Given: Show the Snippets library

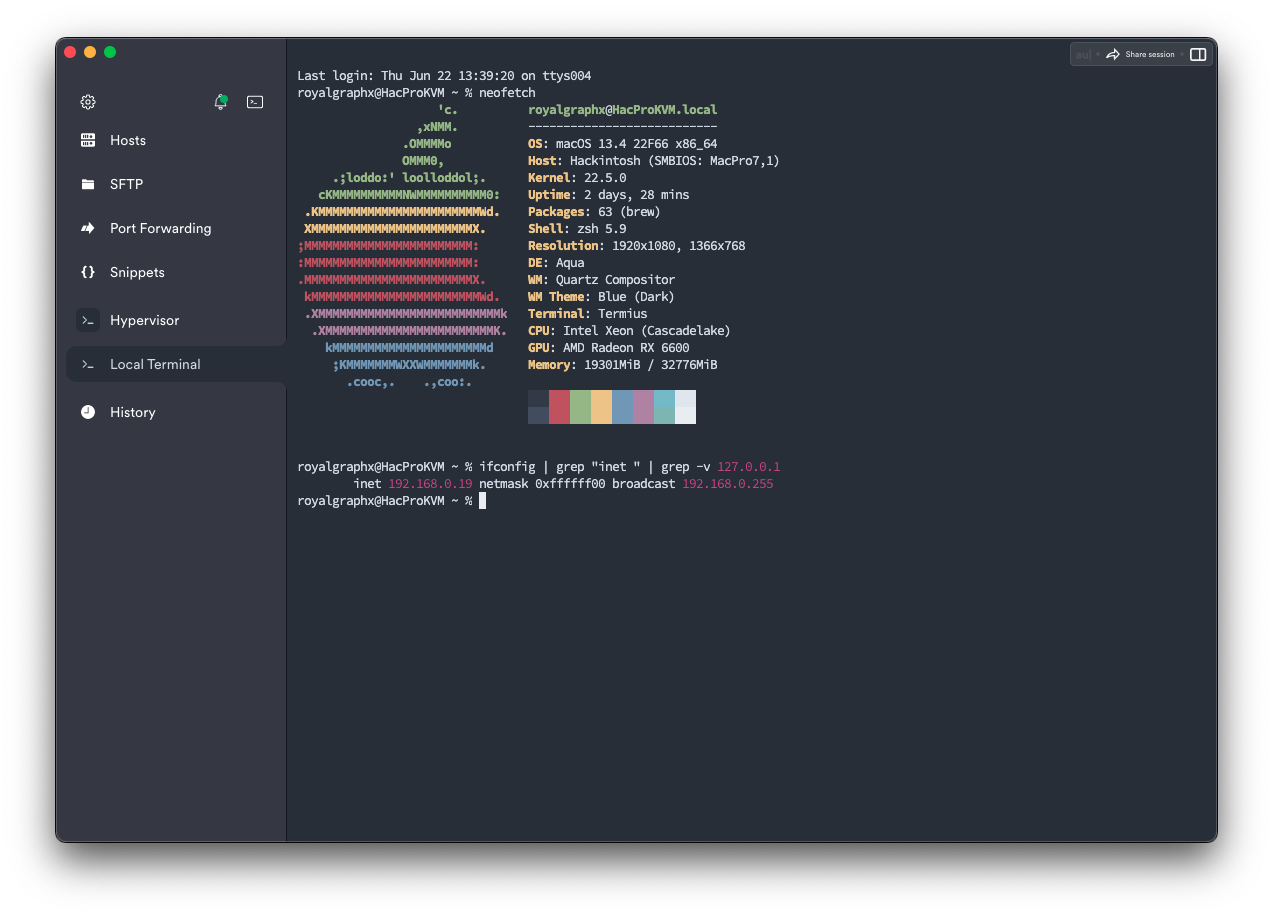Looking at the screenshot, I should tap(137, 272).
